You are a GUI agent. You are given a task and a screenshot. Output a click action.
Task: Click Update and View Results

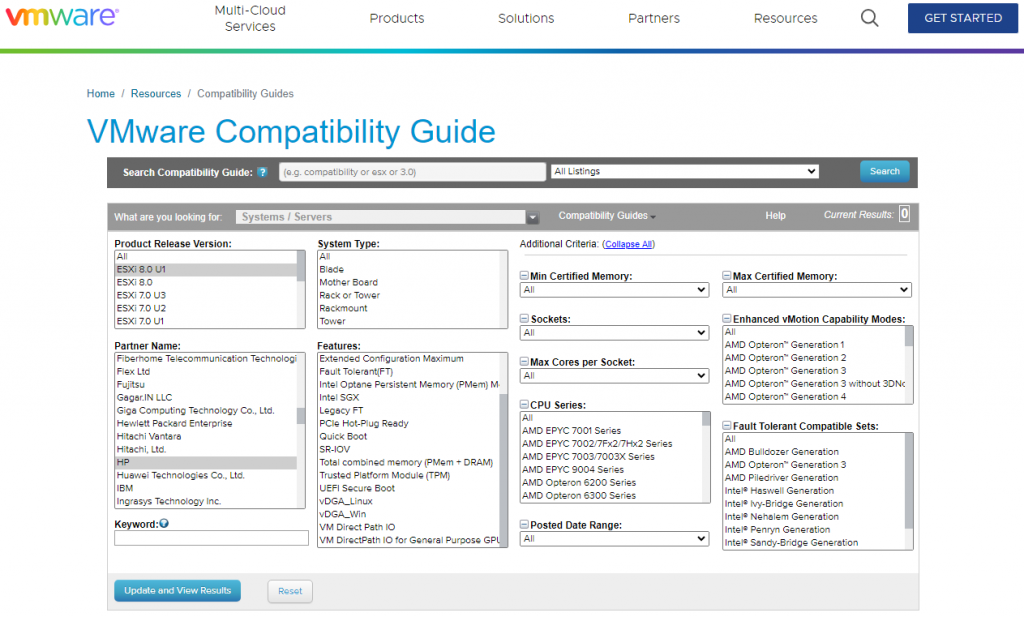(178, 591)
